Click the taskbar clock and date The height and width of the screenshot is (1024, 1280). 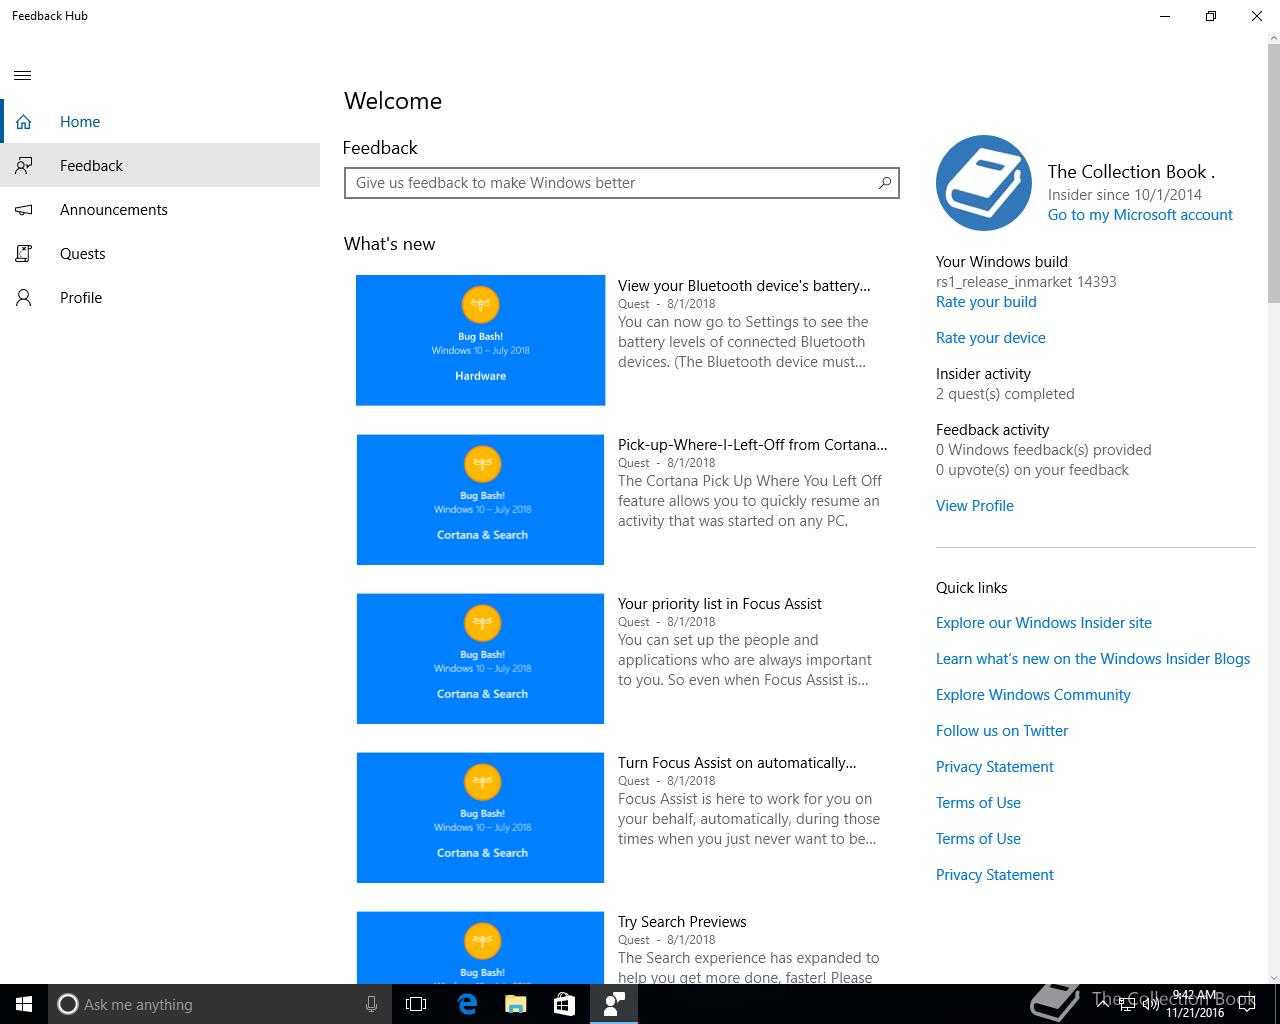pyautogui.click(x=1194, y=1004)
